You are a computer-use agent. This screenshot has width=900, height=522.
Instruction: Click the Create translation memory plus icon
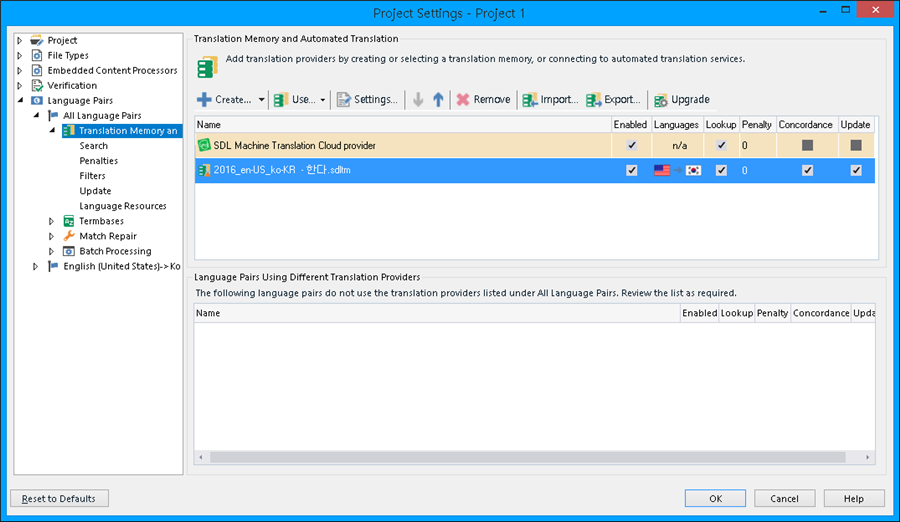(204, 99)
